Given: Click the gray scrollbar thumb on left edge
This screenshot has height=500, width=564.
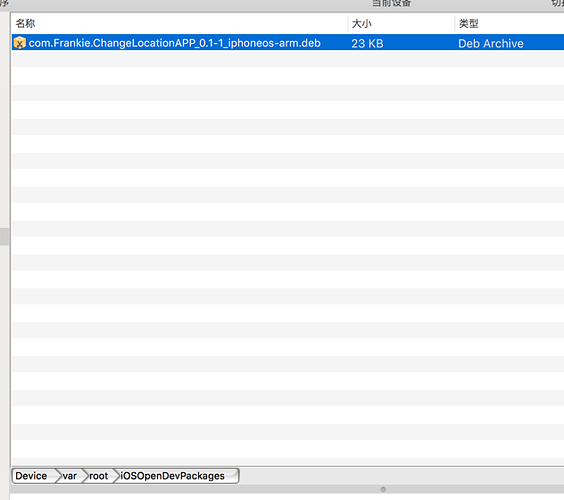Looking at the screenshot, I should (4, 236).
